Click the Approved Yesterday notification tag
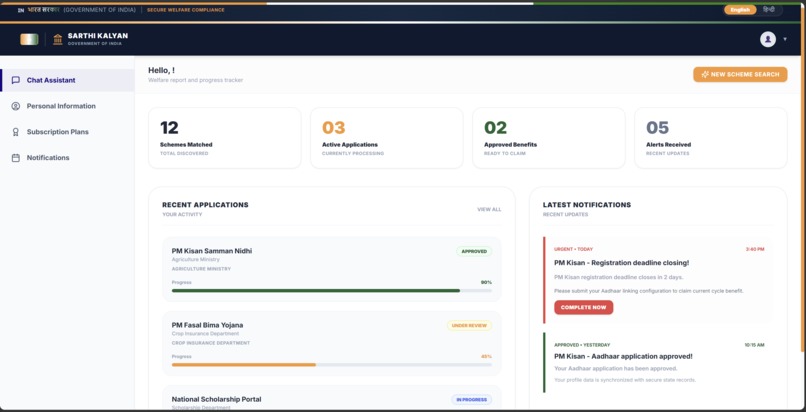The width and height of the screenshot is (806, 412). coord(582,345)
